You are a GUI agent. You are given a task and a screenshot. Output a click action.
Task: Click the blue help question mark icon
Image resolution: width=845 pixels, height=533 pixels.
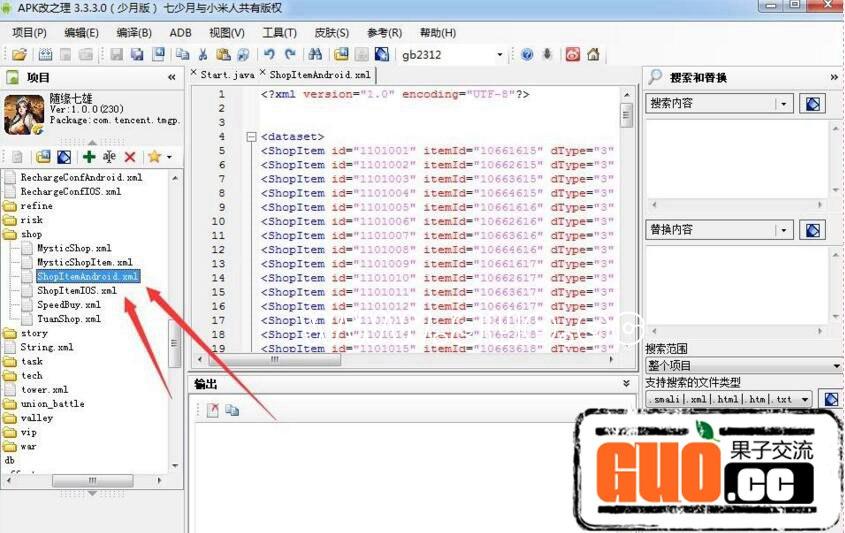click(527, 54)
